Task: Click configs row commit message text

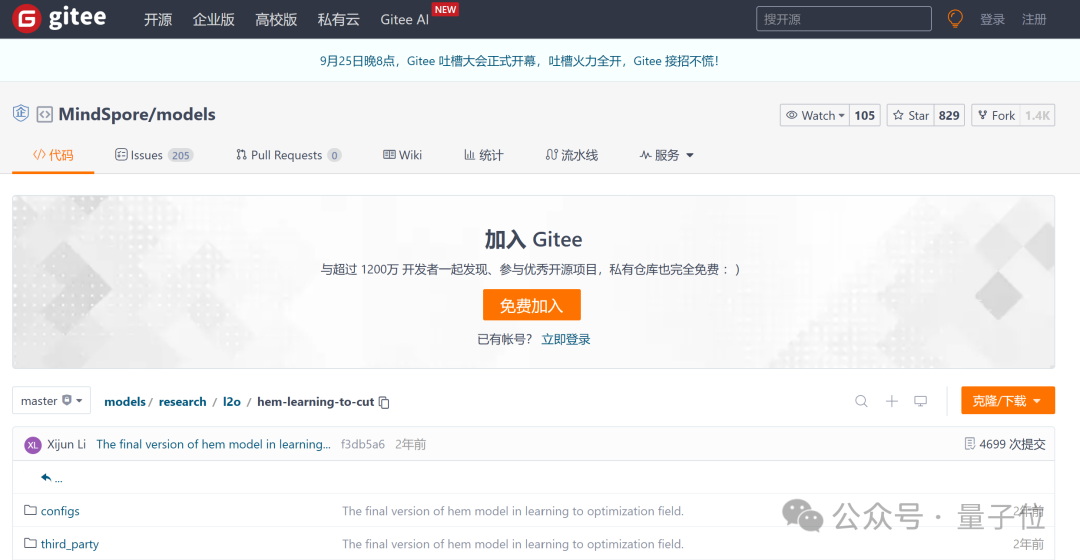Action: pyautogui.click(x=512, y=511)
